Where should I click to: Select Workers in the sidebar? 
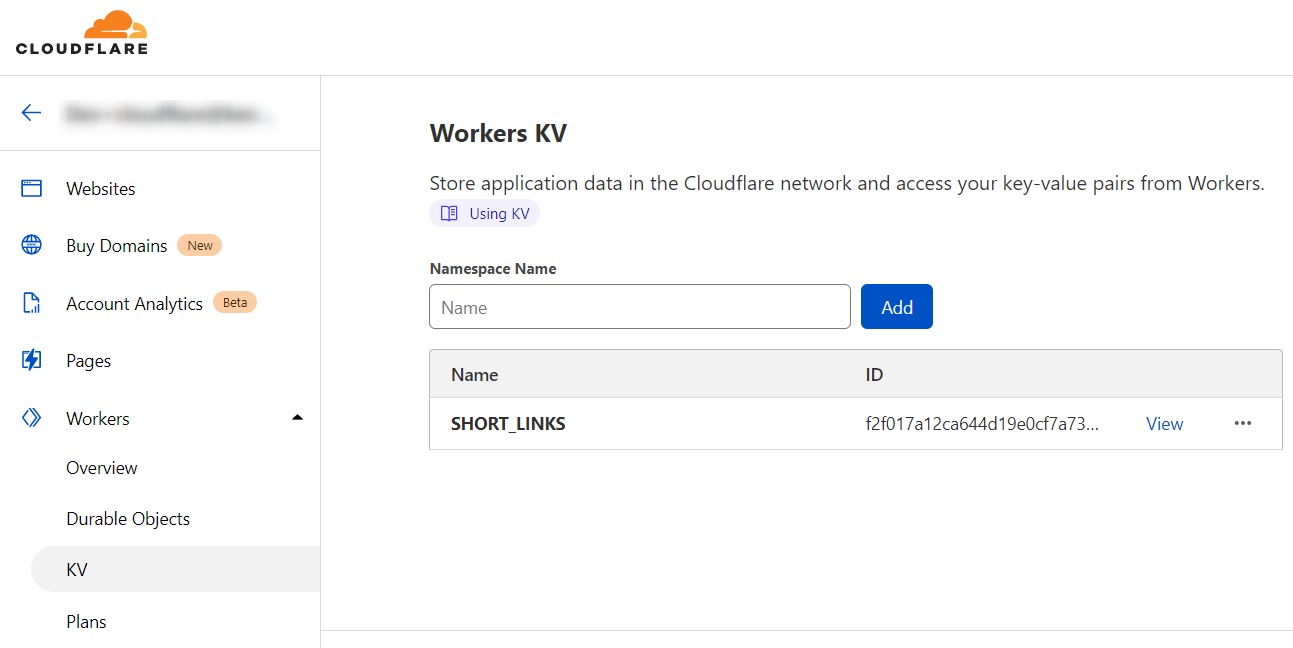(98, 418)
